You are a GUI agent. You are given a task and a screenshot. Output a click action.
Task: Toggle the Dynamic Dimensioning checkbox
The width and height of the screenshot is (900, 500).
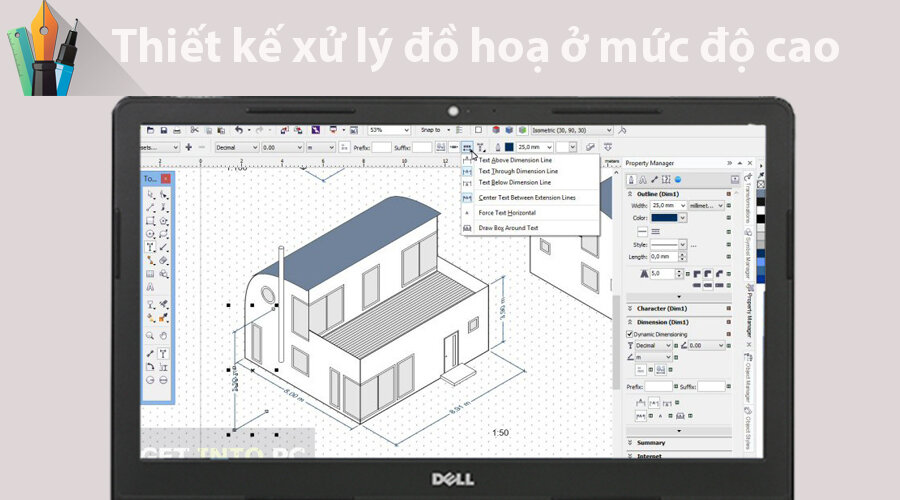click(x=630, y=334)
